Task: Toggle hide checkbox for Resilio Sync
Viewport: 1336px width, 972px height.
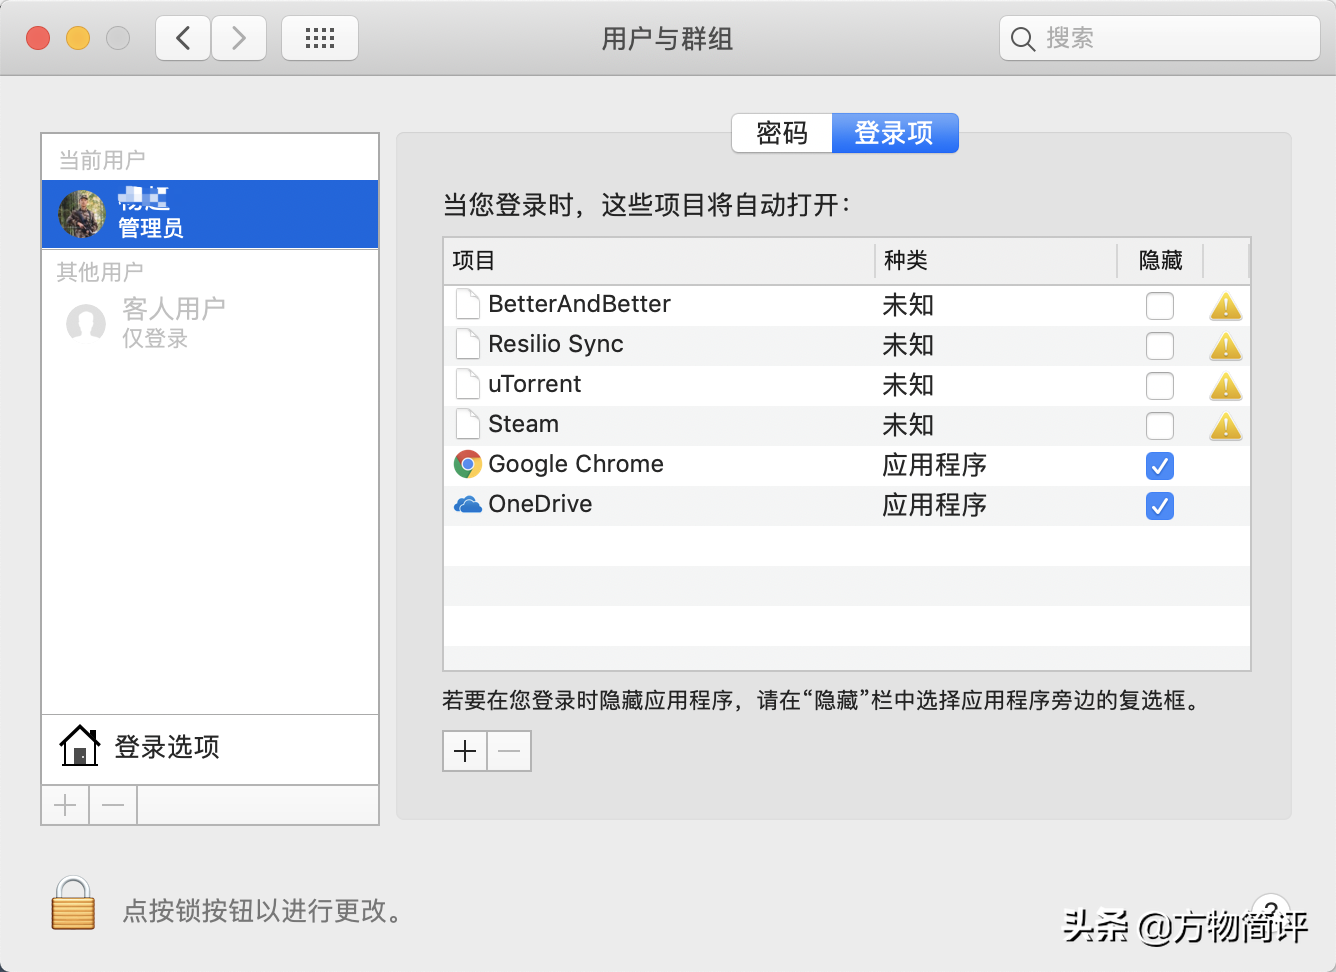Action: pyautogui.click(x=1160, y=346)
